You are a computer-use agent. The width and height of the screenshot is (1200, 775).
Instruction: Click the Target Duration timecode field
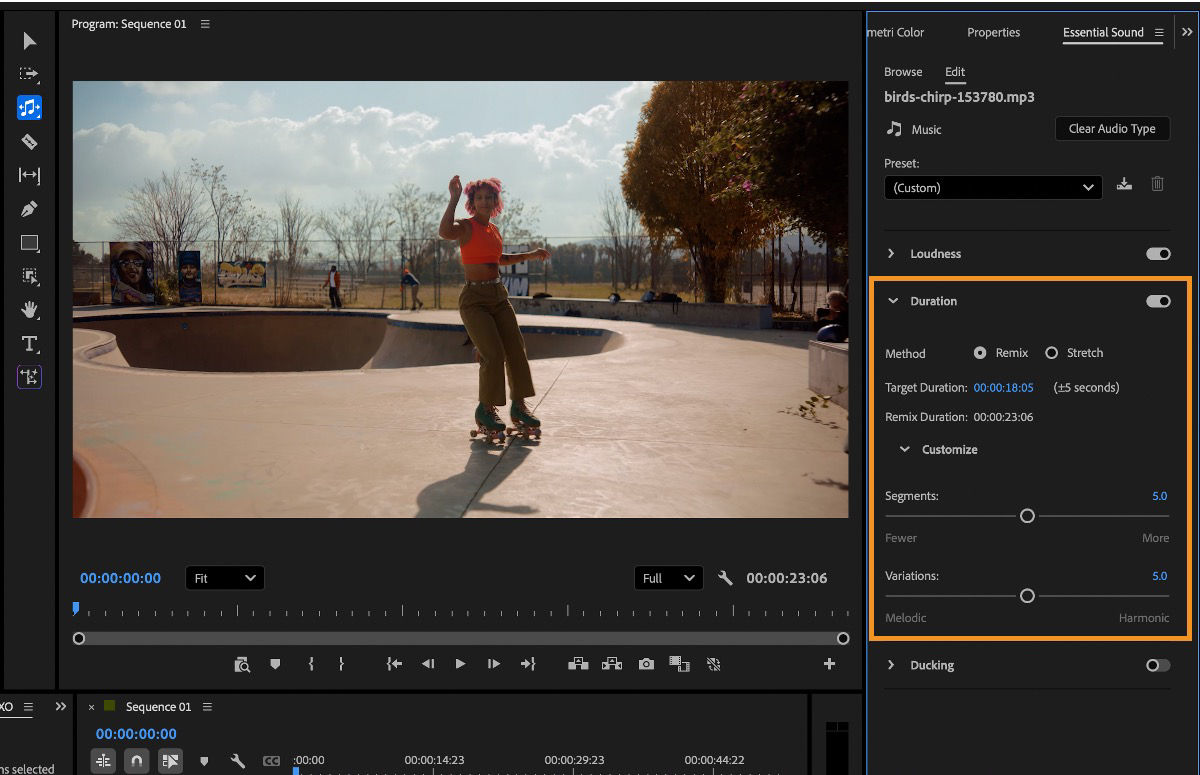point(1003,387)
